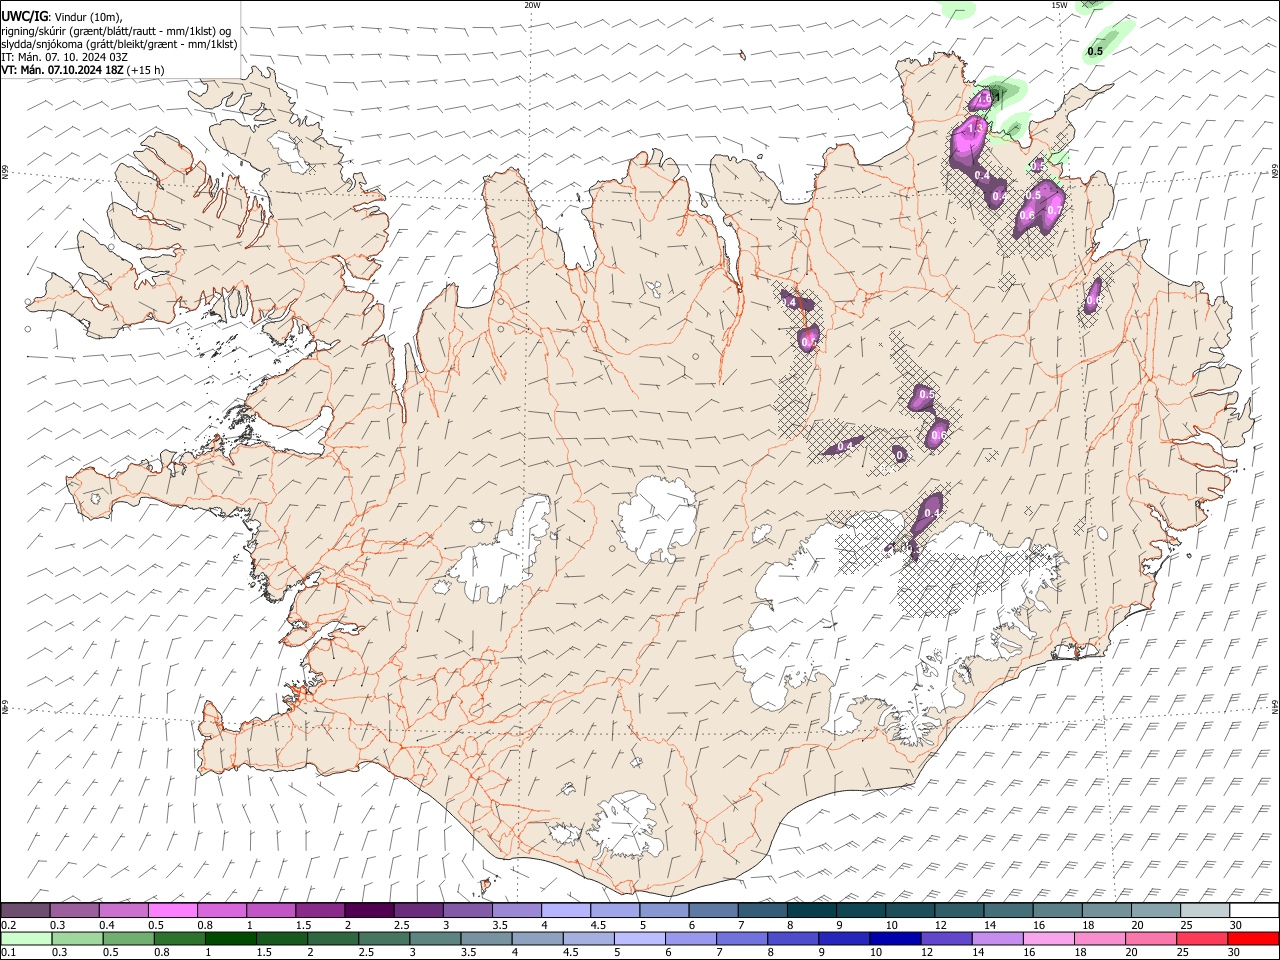The height and width of the screenshot is (960, 1280).
Task: Pick bottom-row red swatch starting at 30
Action: [1252, 938]
